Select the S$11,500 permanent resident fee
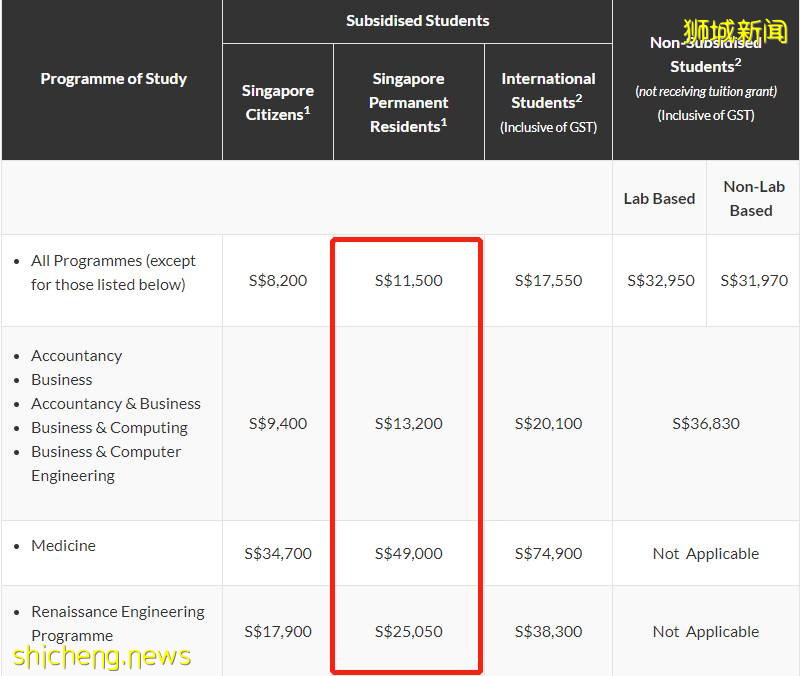The image size is (803, 676). coord(408,280)
